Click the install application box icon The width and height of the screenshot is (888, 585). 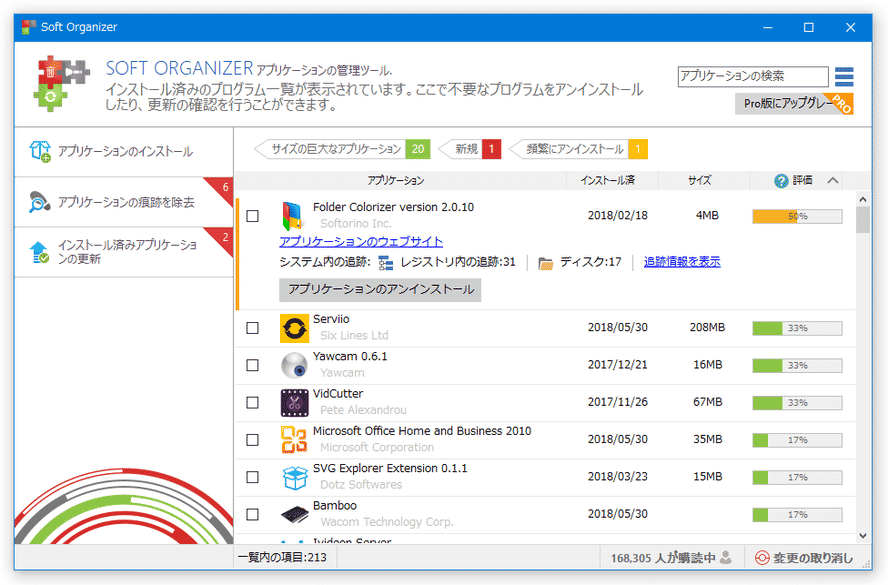pos(40,151)
